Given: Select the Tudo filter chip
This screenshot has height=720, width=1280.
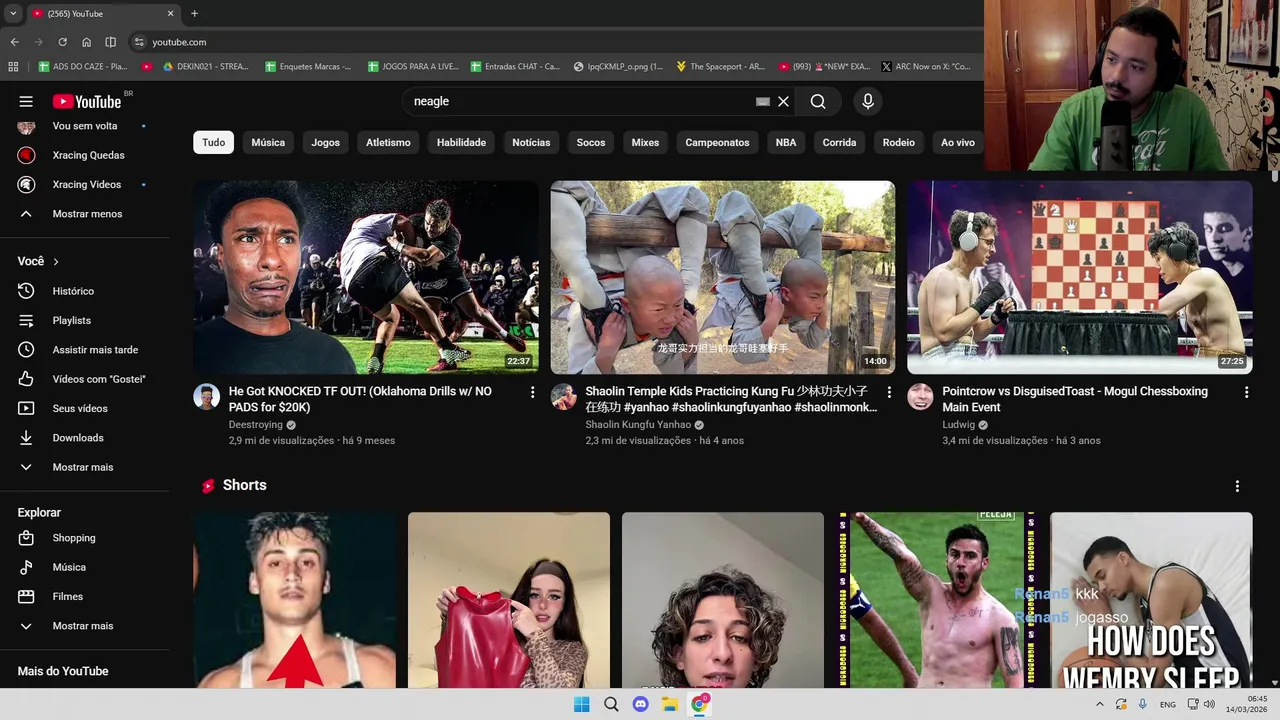Looking at the screenshot, I should click(214, 142).
